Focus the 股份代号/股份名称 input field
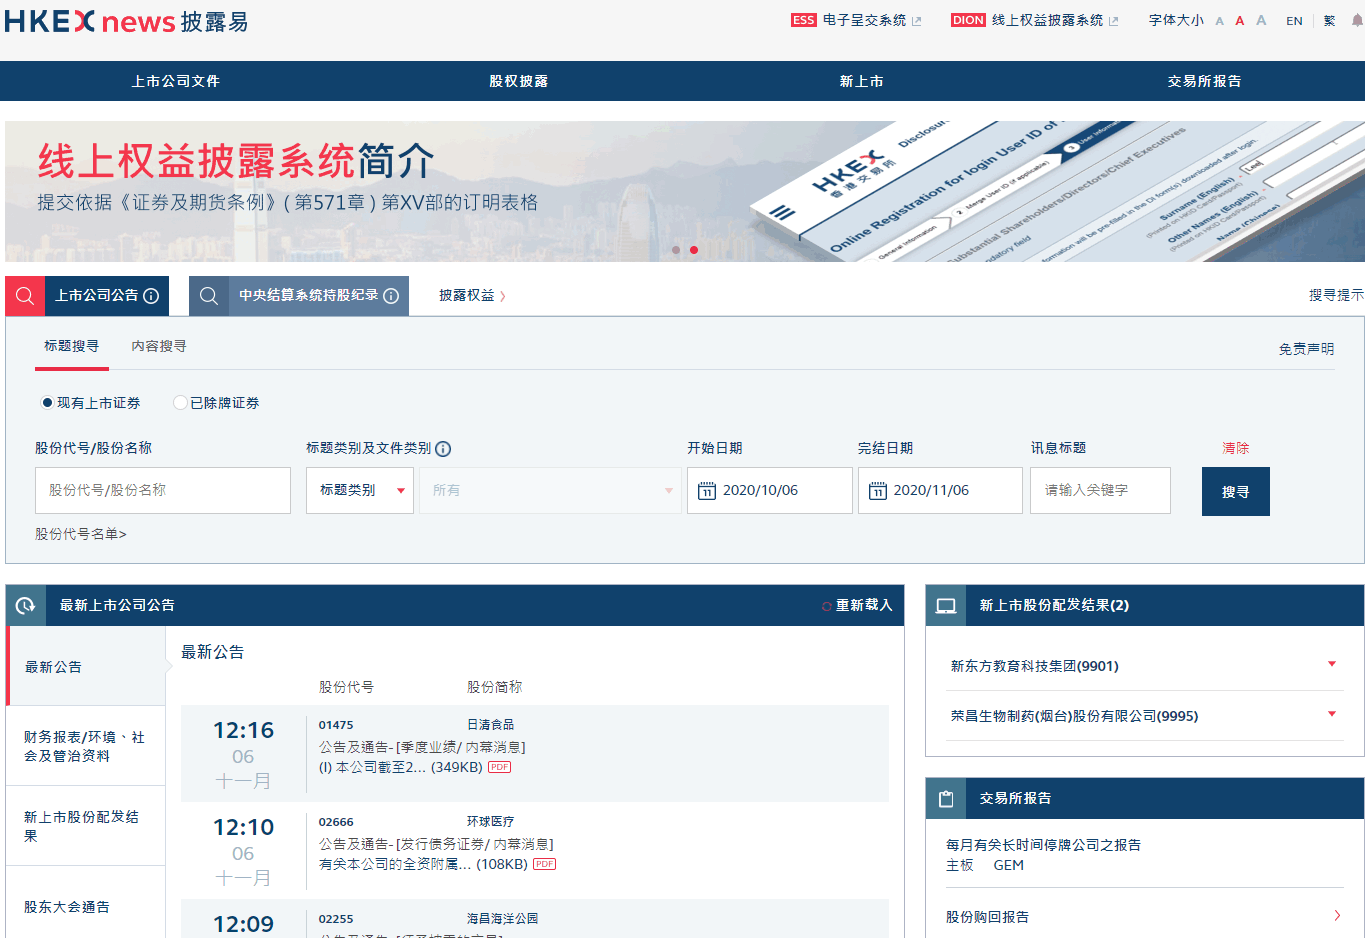This screenshot has width=1365, height=938. point(163,490)
